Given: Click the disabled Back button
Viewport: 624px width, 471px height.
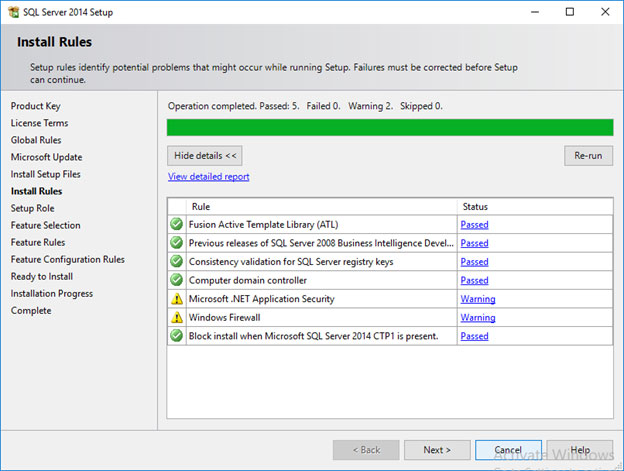Looking at the screenshot, I should tap(366, 450).
